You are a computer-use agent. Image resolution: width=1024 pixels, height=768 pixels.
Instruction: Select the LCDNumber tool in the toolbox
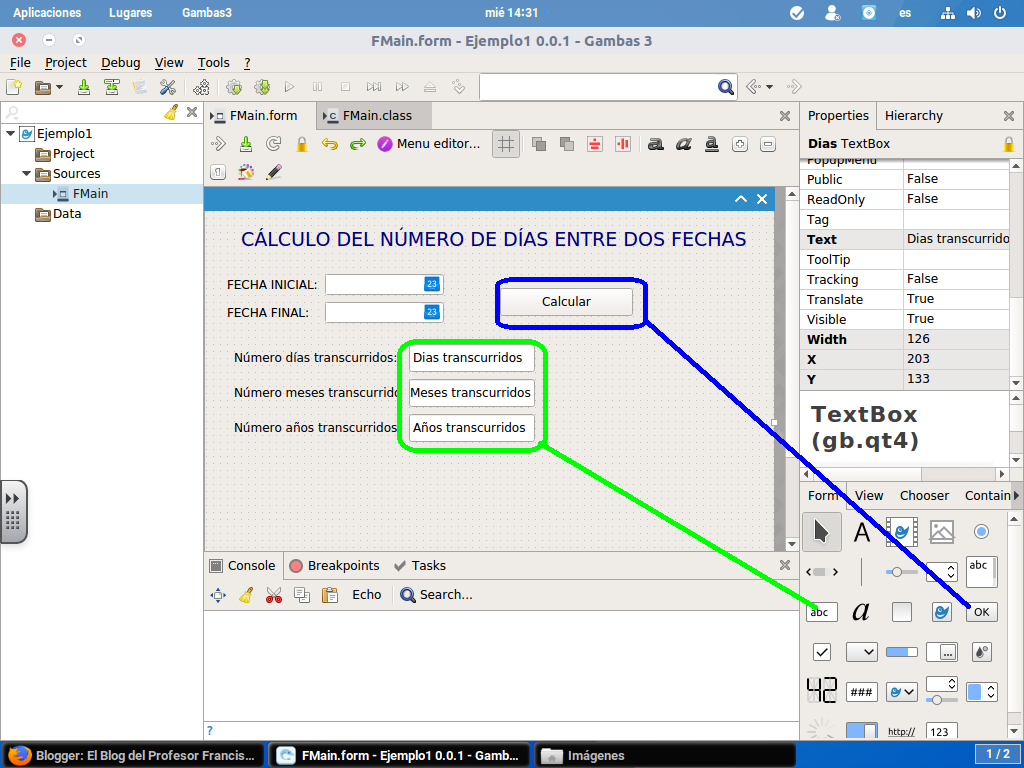click(x=821, y=691)
